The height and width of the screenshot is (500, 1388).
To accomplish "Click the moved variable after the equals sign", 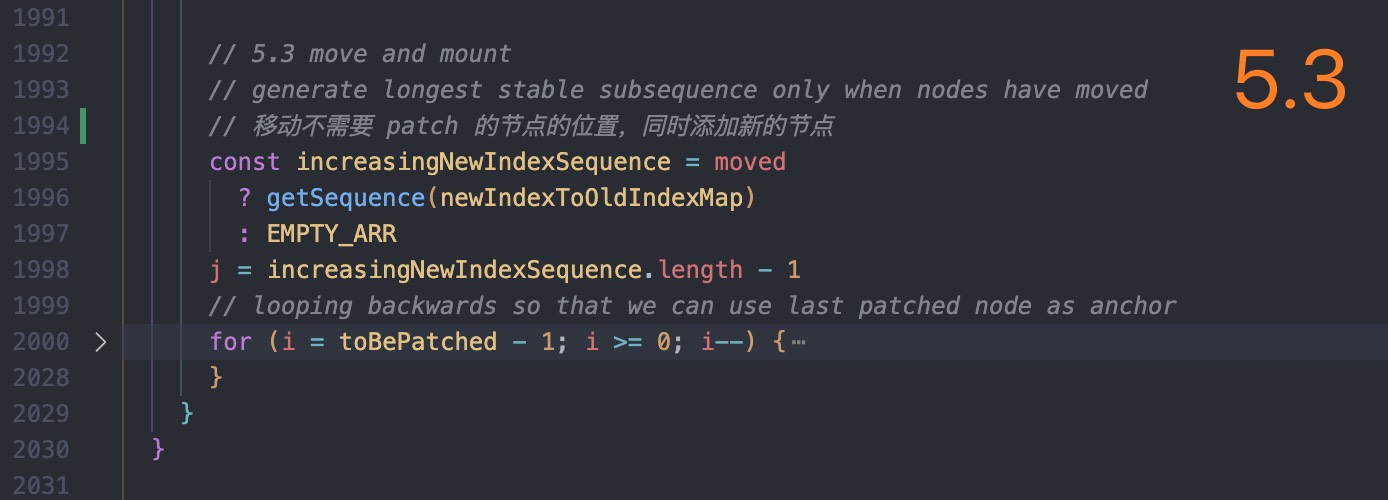I will click(x=750, y=162).
